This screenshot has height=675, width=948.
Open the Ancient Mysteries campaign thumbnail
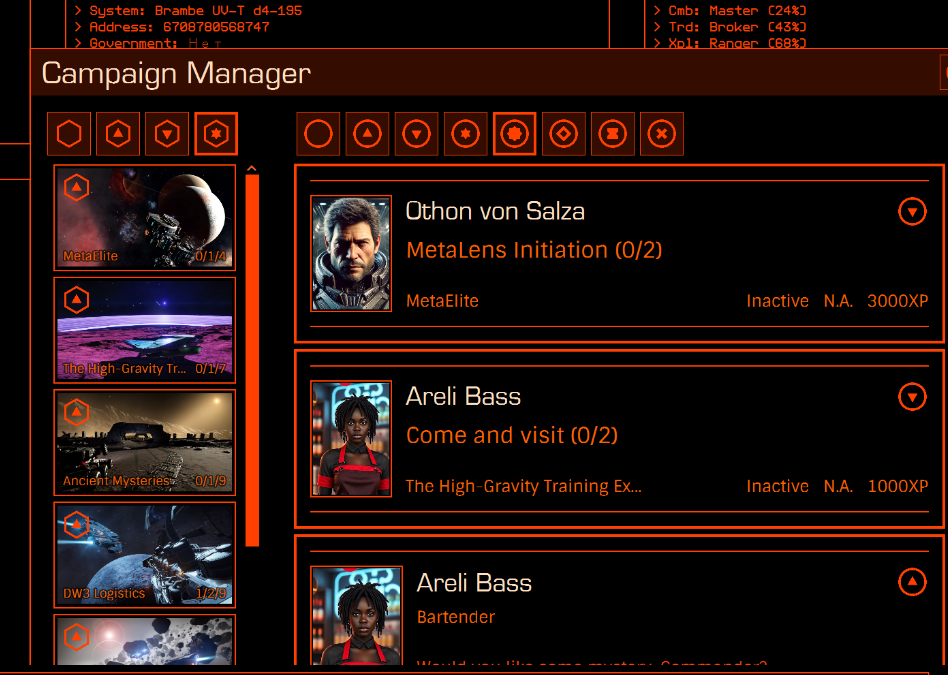tap(145, 443)
